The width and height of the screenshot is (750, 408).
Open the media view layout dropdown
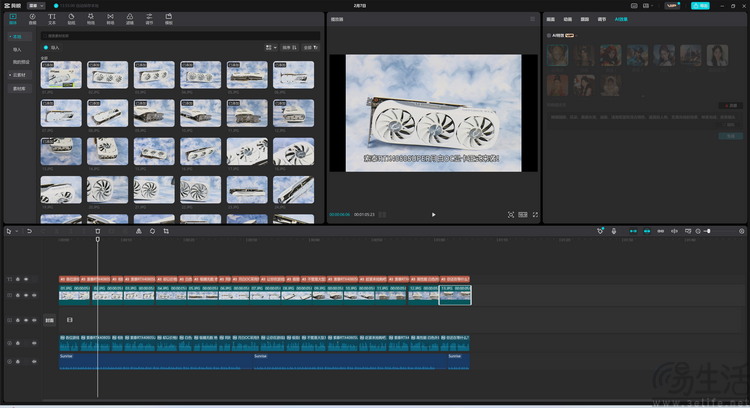point(271,47)
